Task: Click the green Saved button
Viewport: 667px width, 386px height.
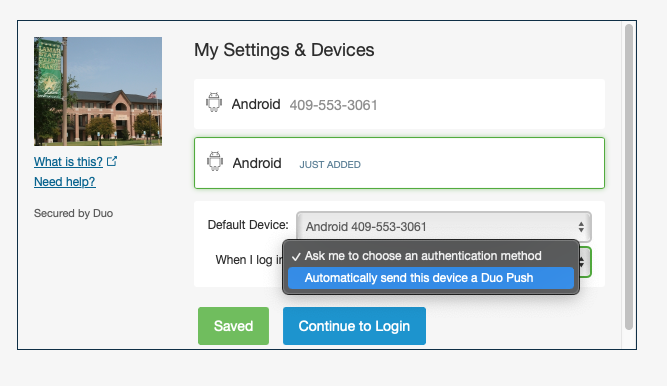Action: click(233, 326)
